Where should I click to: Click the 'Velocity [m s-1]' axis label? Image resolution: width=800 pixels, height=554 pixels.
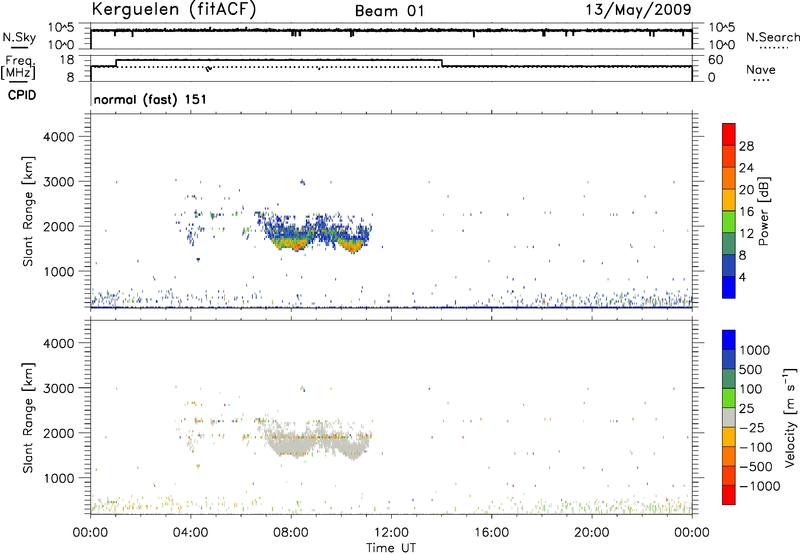pos(790,417)
